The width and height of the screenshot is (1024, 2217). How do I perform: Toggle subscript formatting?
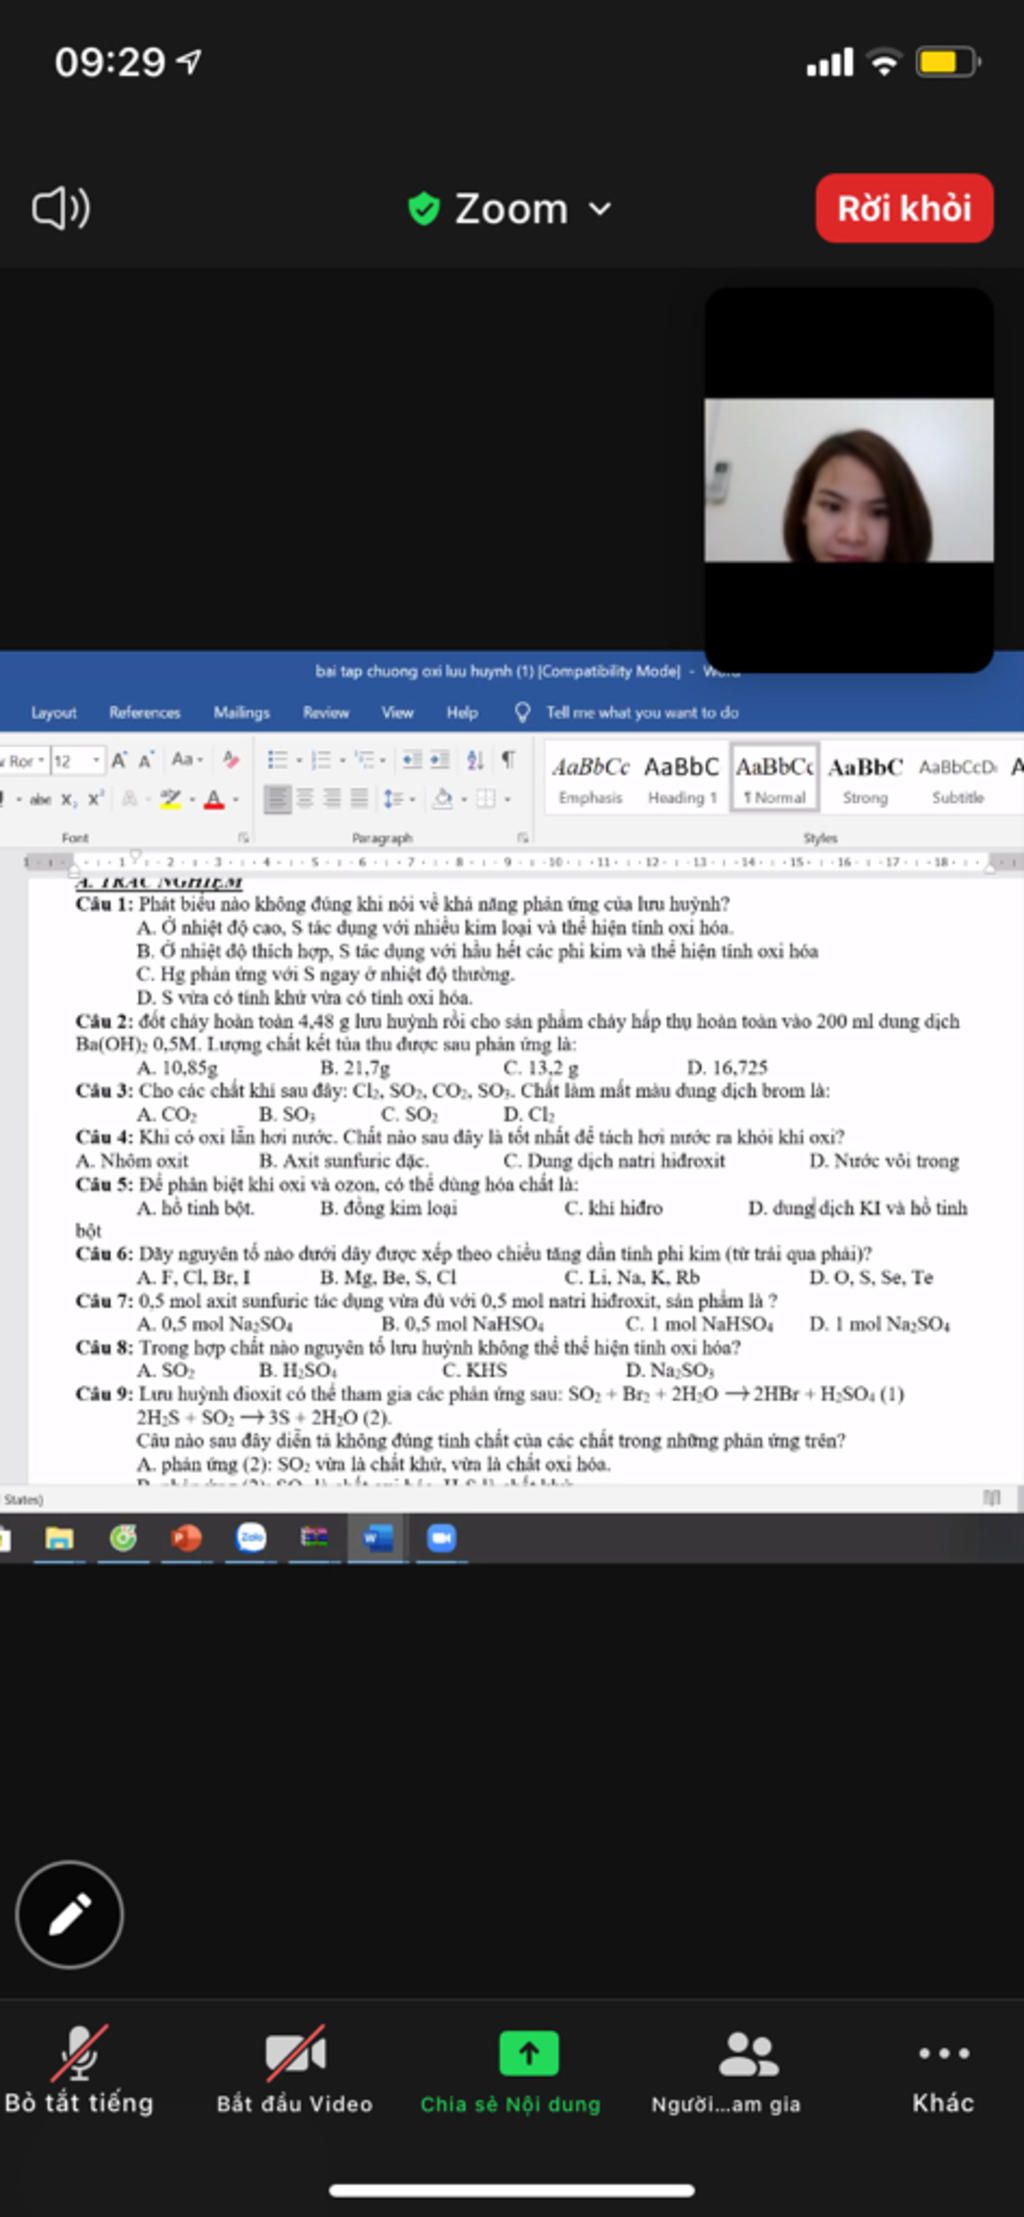coord(68,799)
